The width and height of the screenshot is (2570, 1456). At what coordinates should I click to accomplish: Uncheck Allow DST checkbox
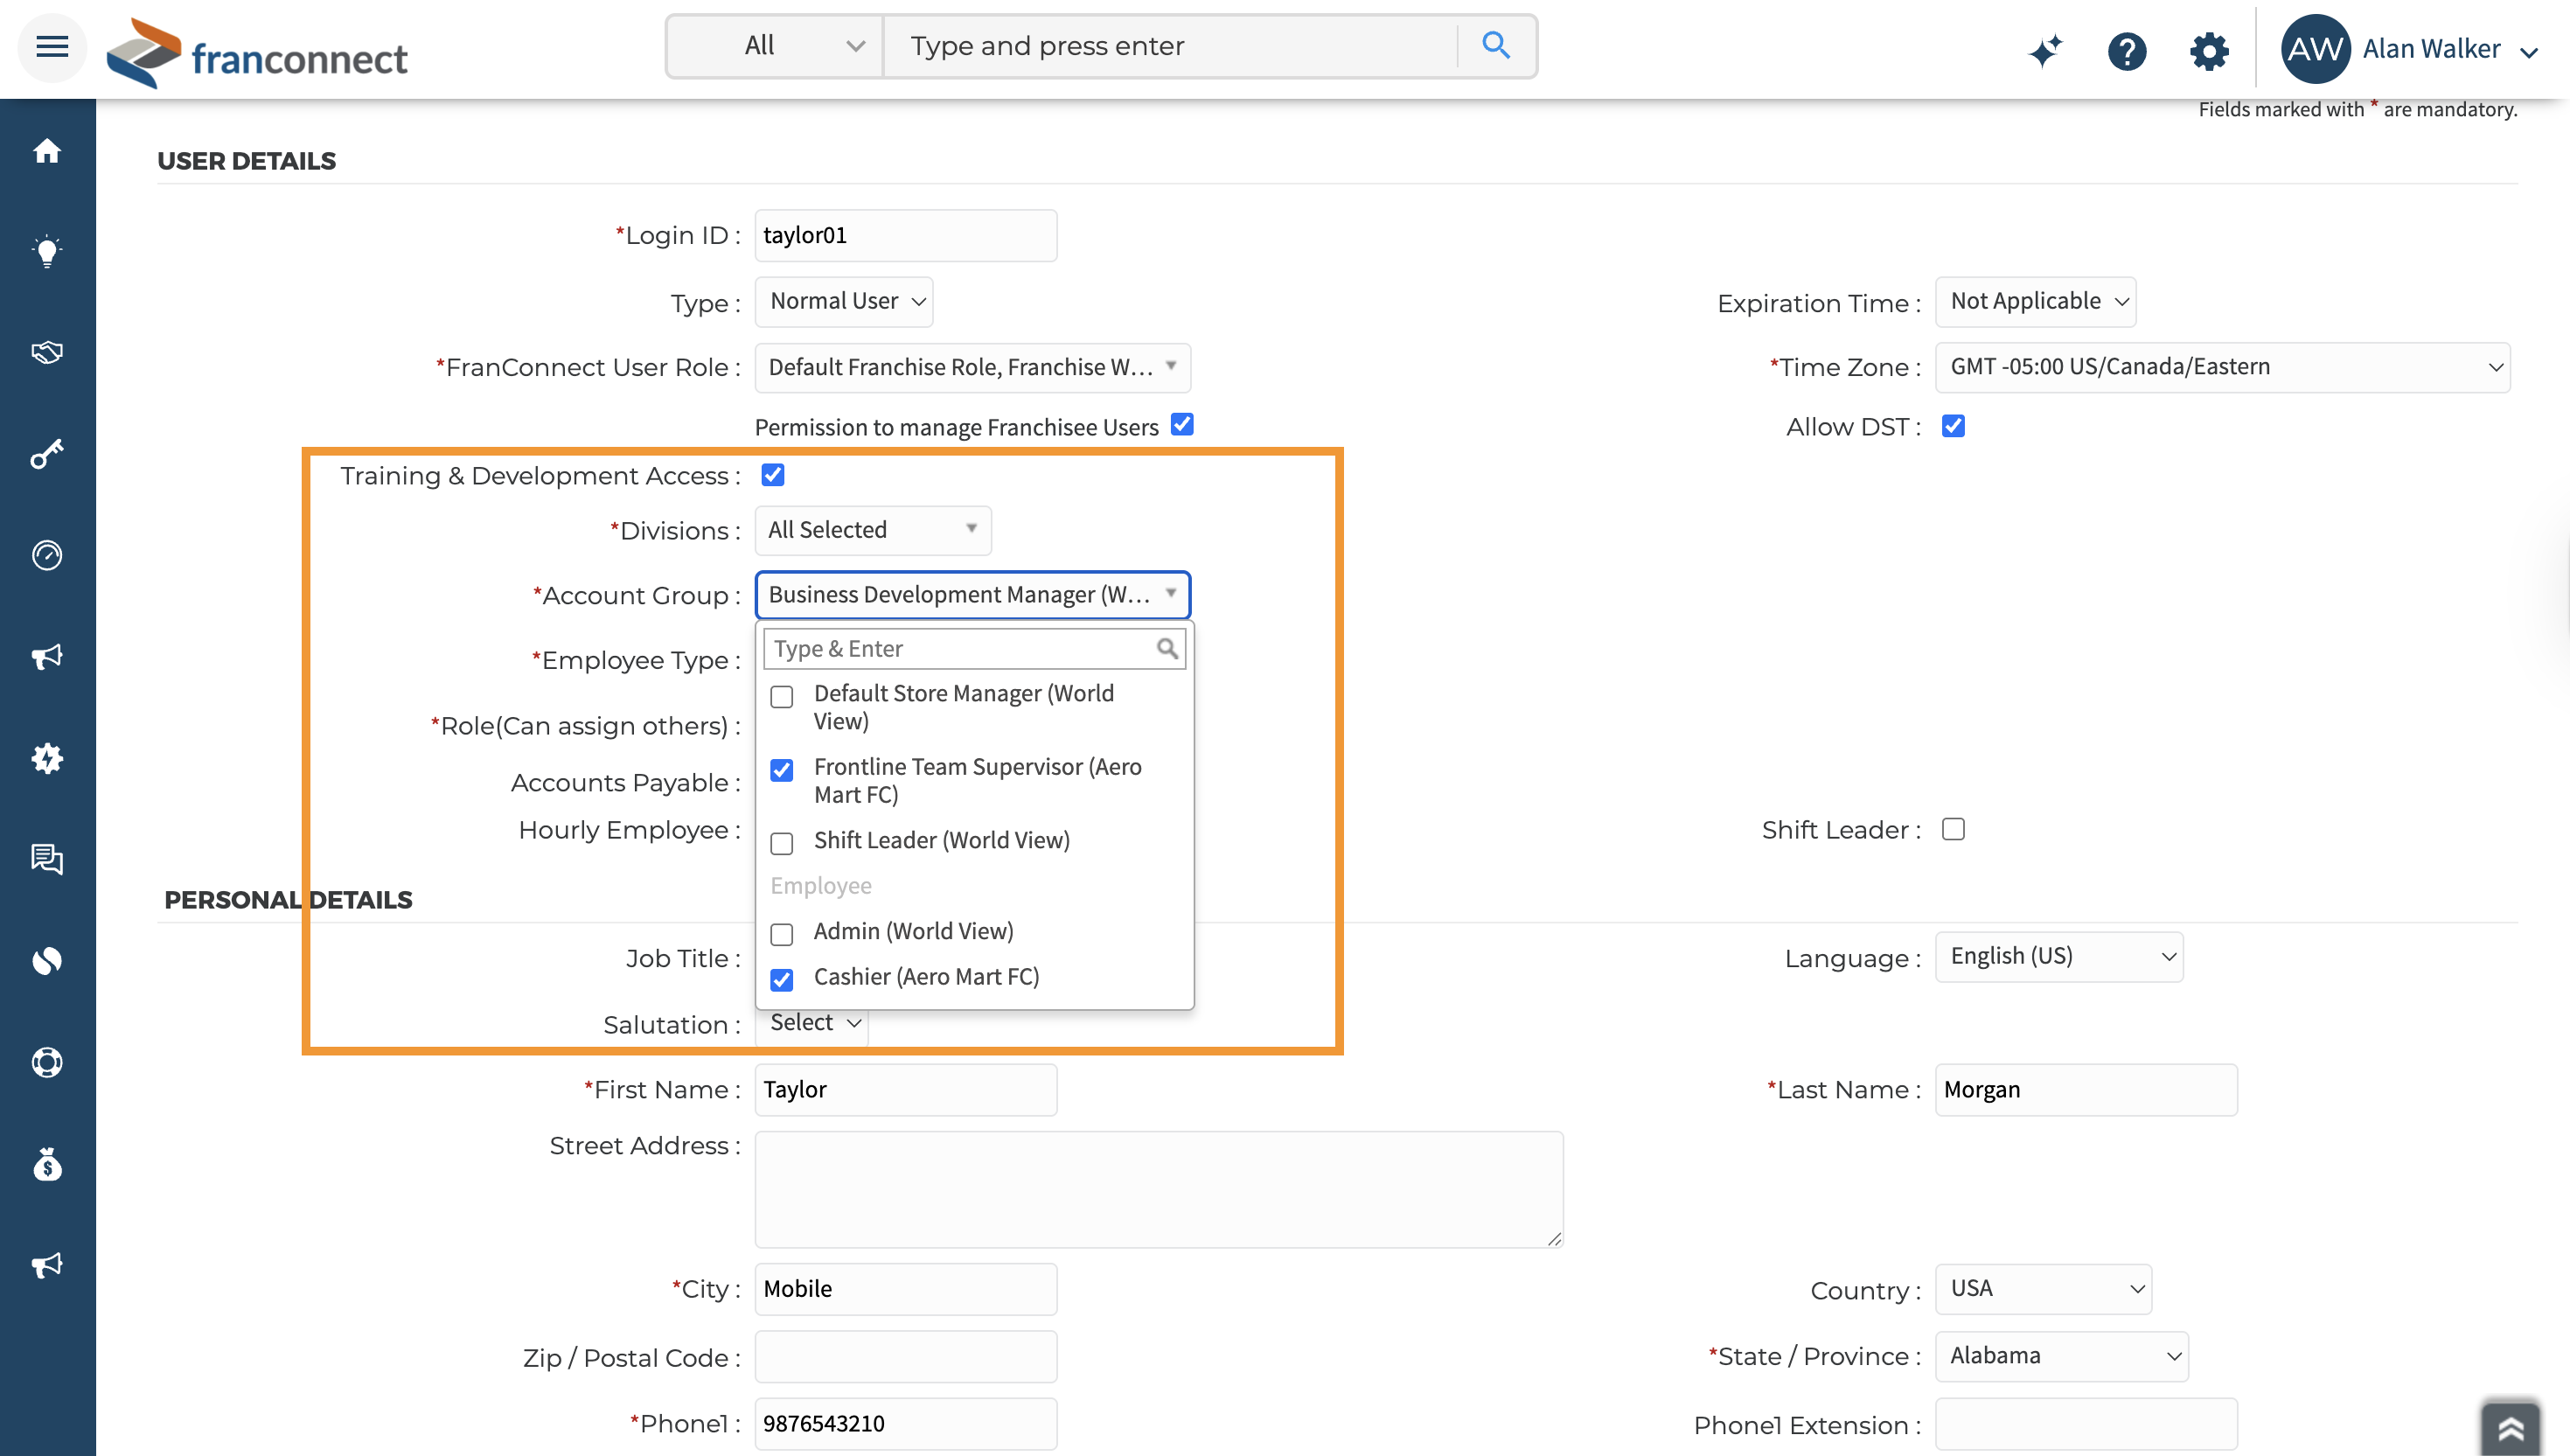[1952, 426]
